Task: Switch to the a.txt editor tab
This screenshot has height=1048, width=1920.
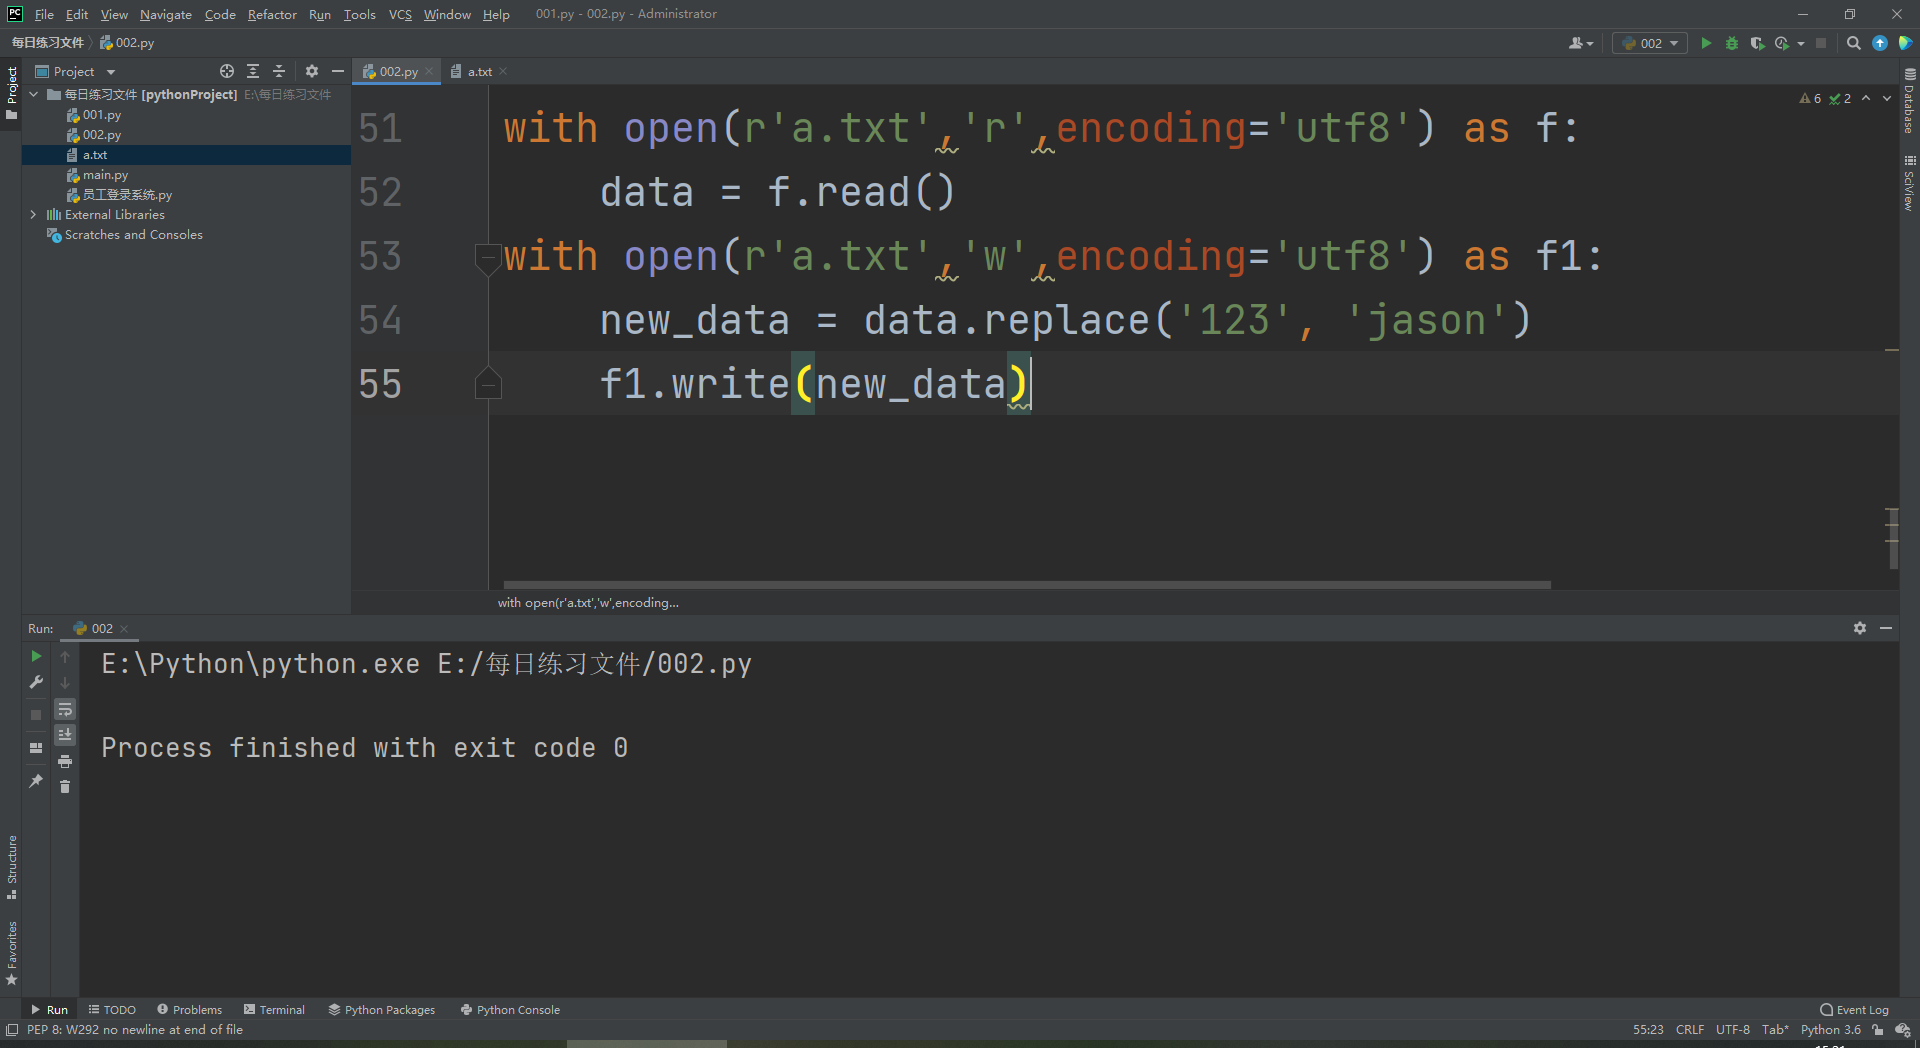Action: (x=480, y=71)
